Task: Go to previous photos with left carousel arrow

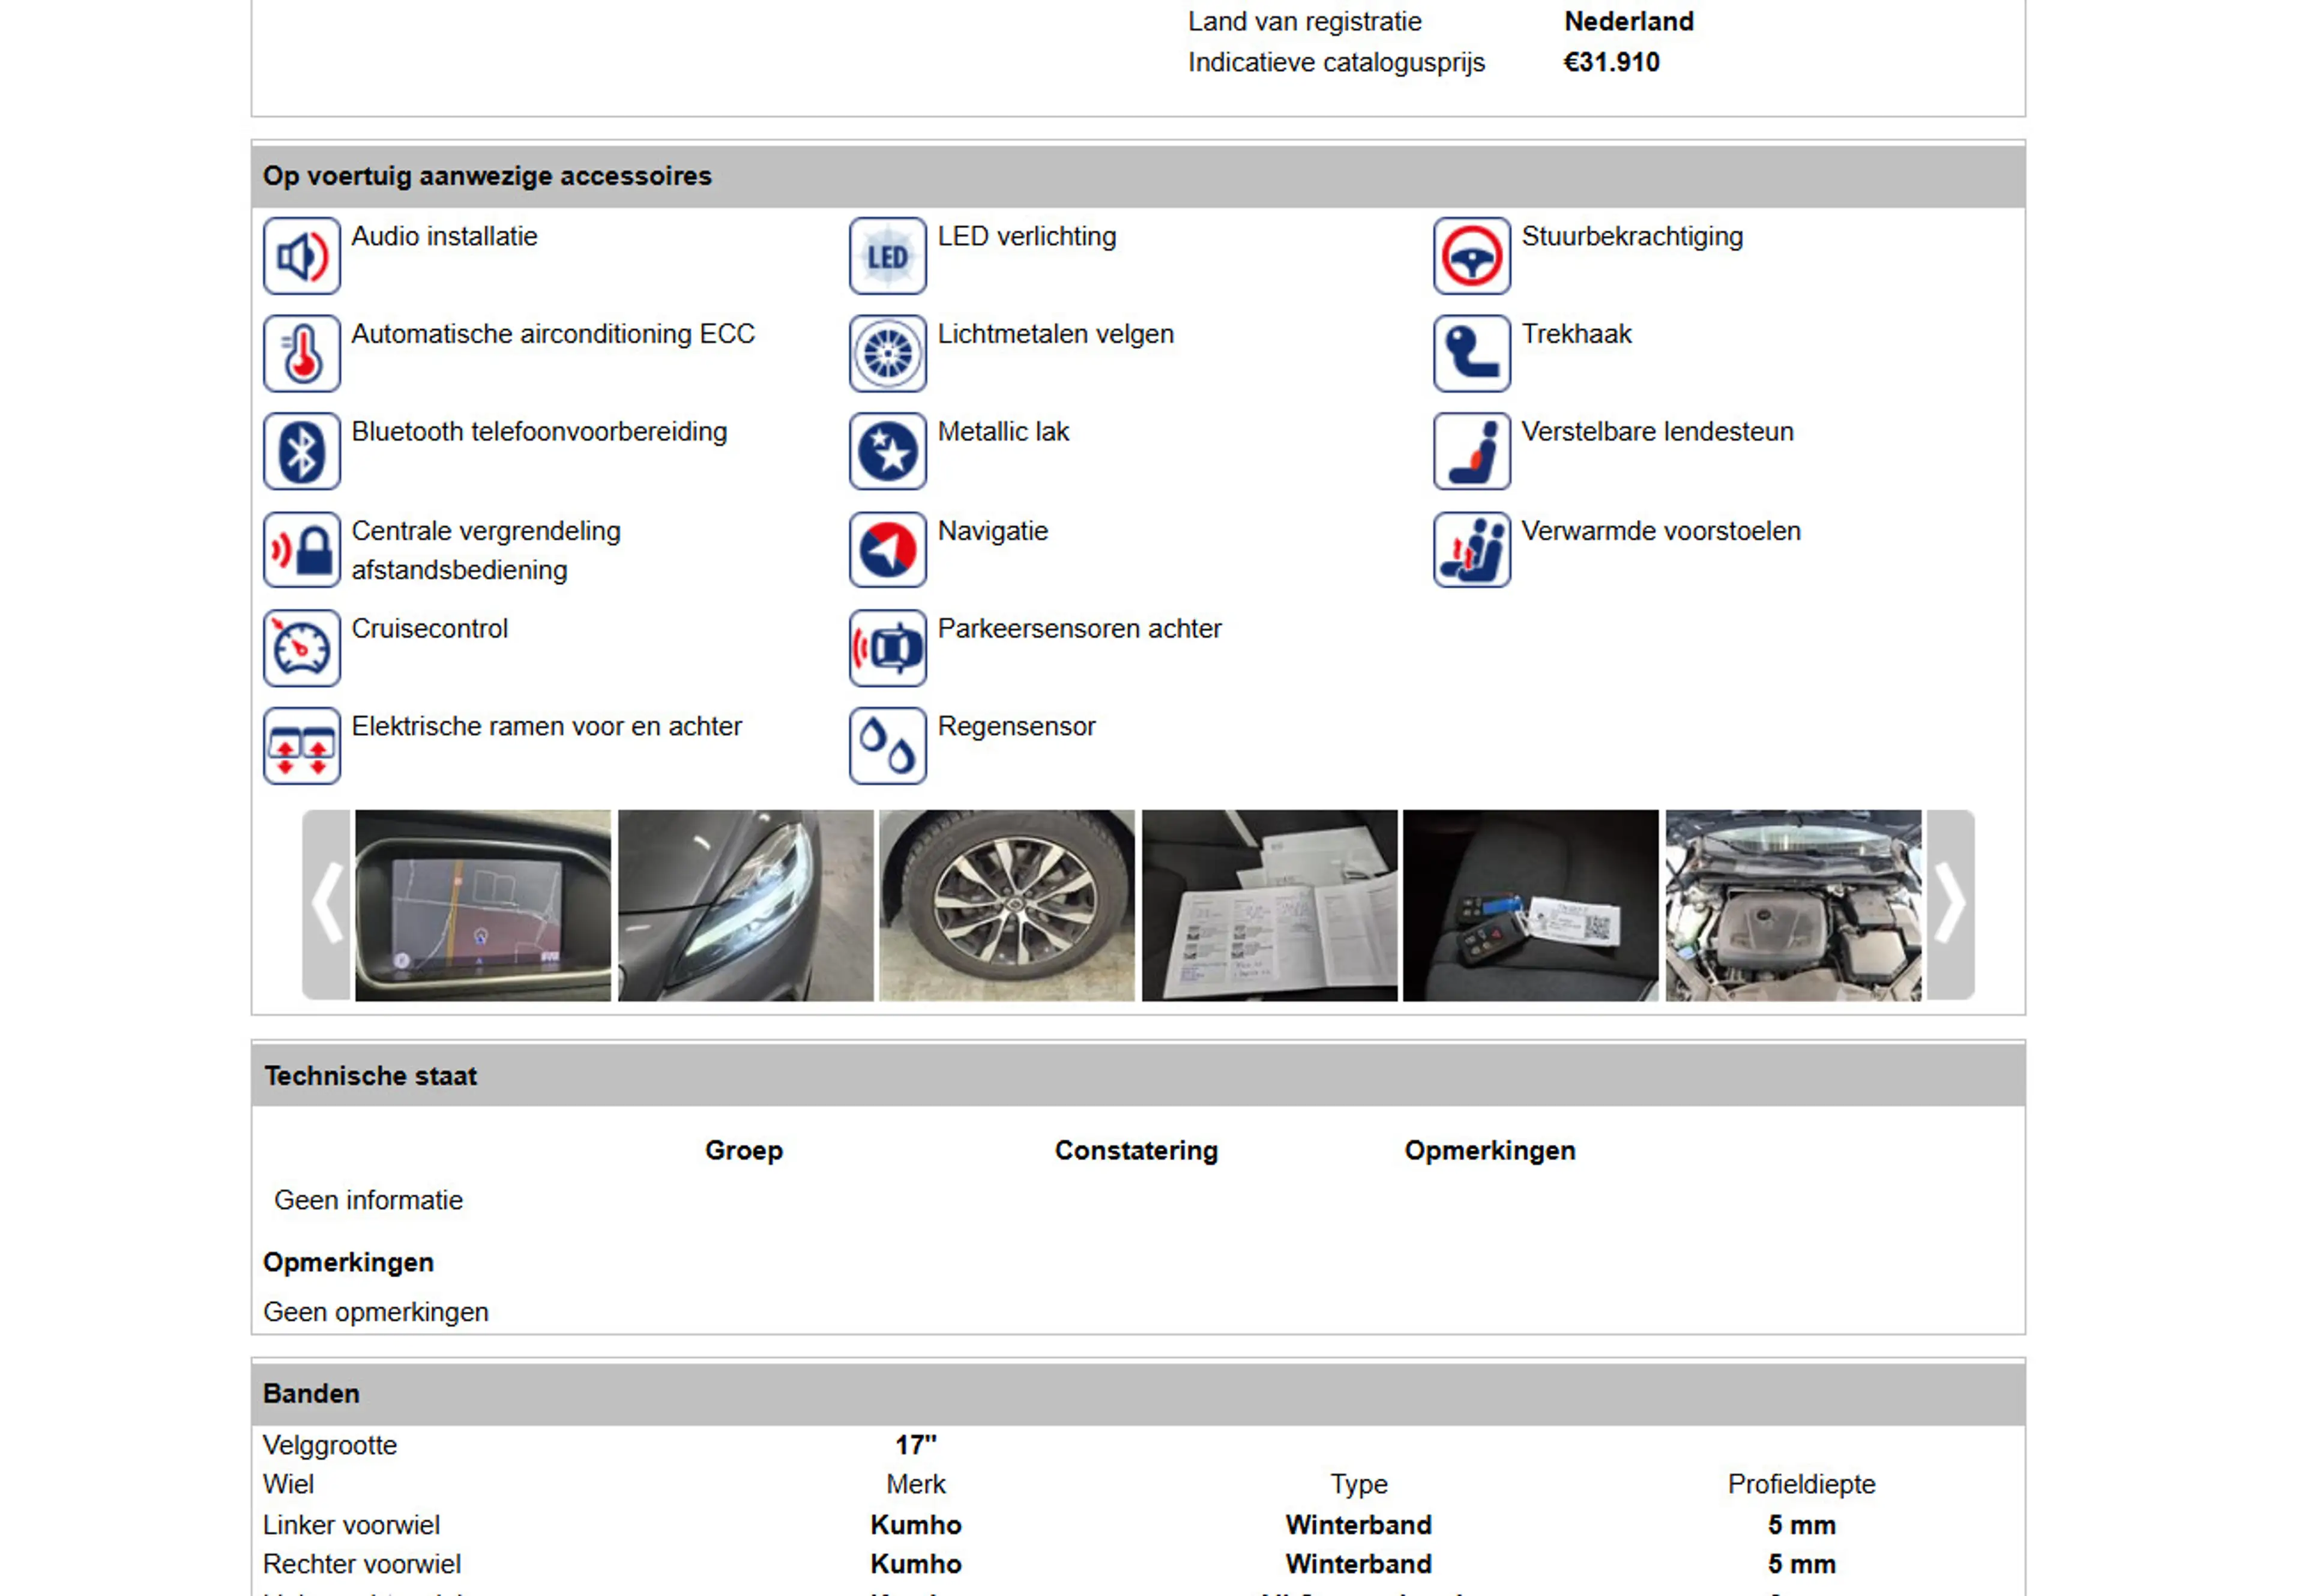Action: (327, 904)
